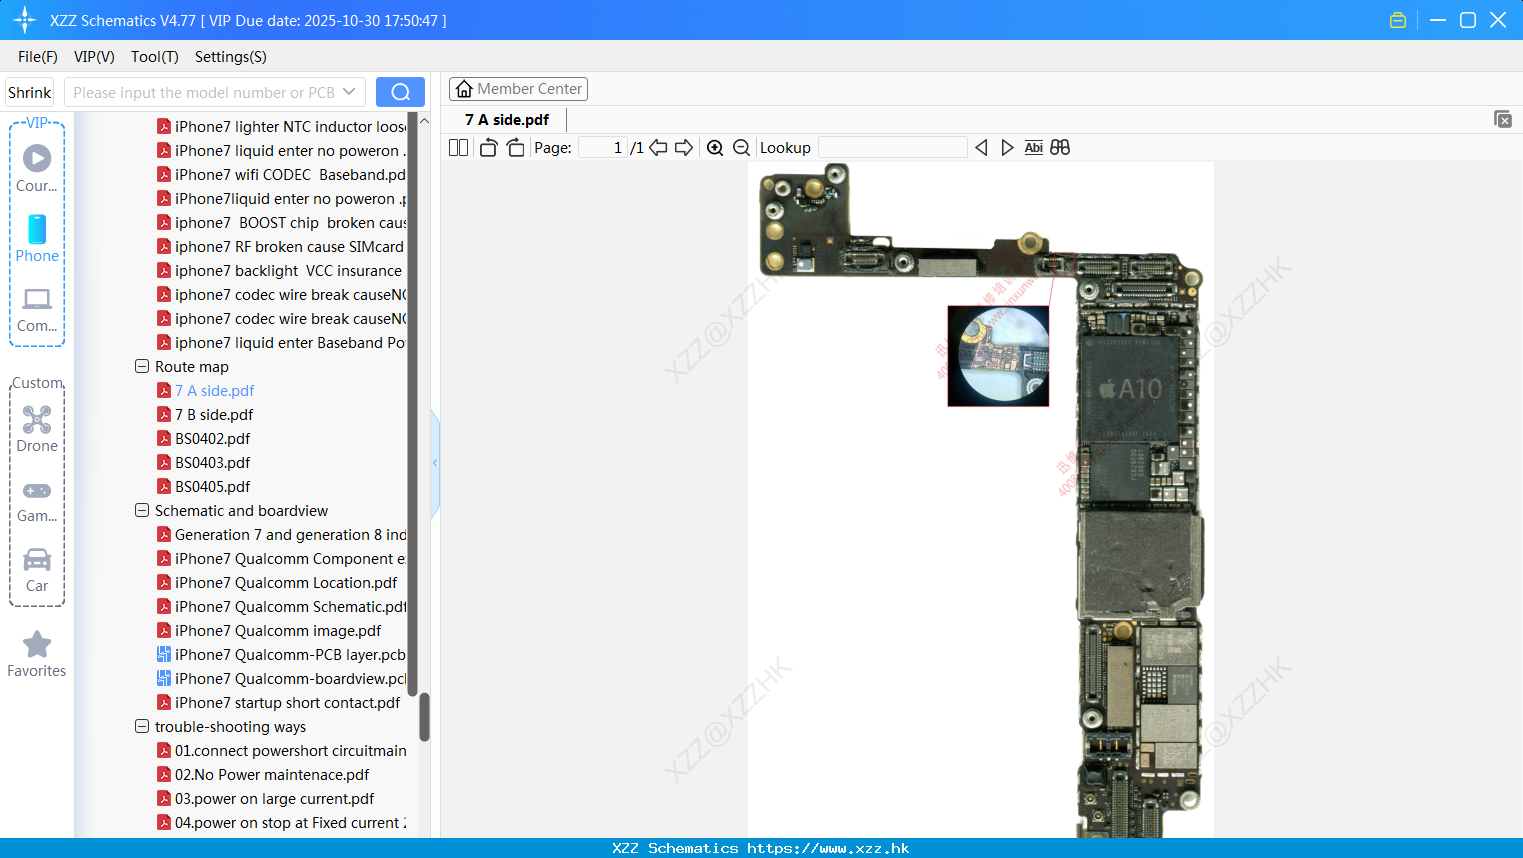Open iPhone7 Qualcomm Location.pdf
The height and width of the screenshot is (858, 1523).
286,582
